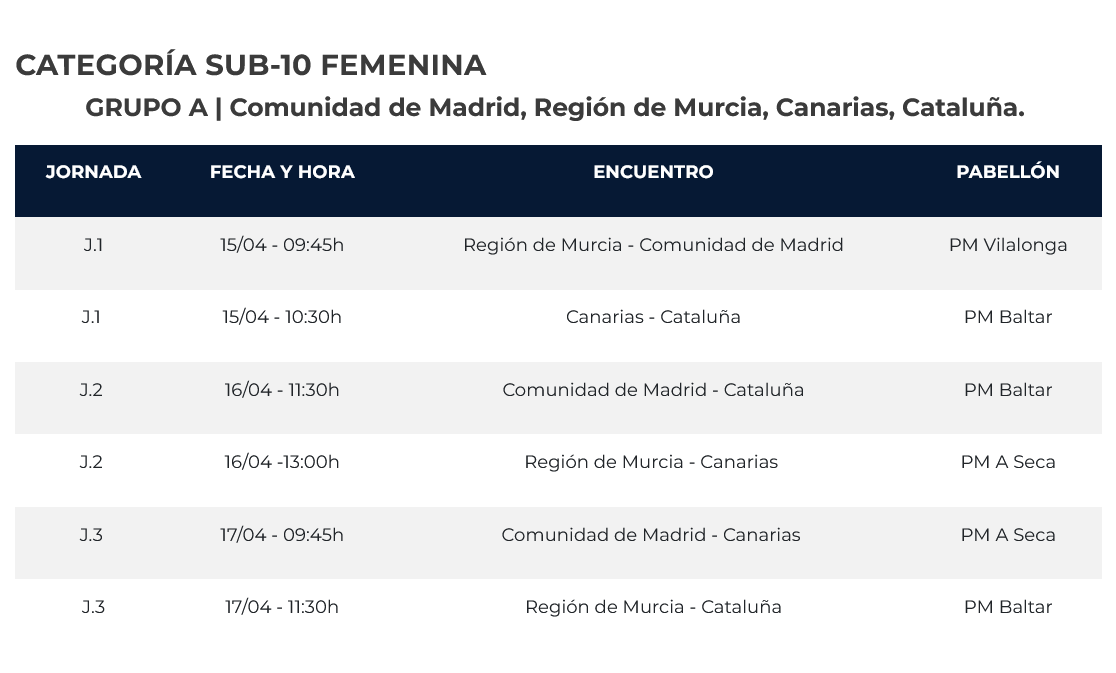Click the JORNADA column header
This screenshot has height=673, width=1116.
click(x=93, y=172)
